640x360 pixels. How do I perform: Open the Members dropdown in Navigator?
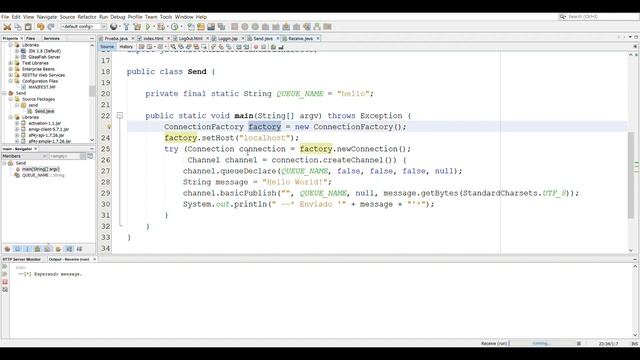coord(24,156)
